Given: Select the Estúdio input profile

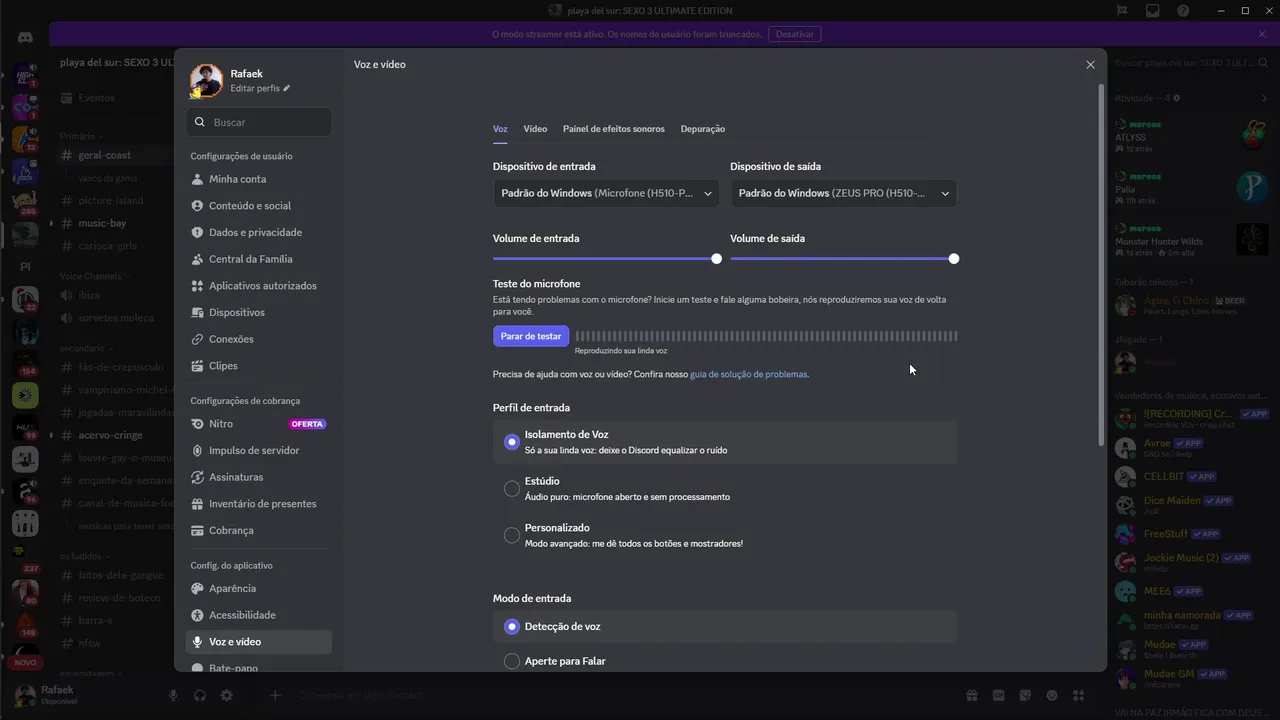Looking at the screenshot, I should point(512,488).
